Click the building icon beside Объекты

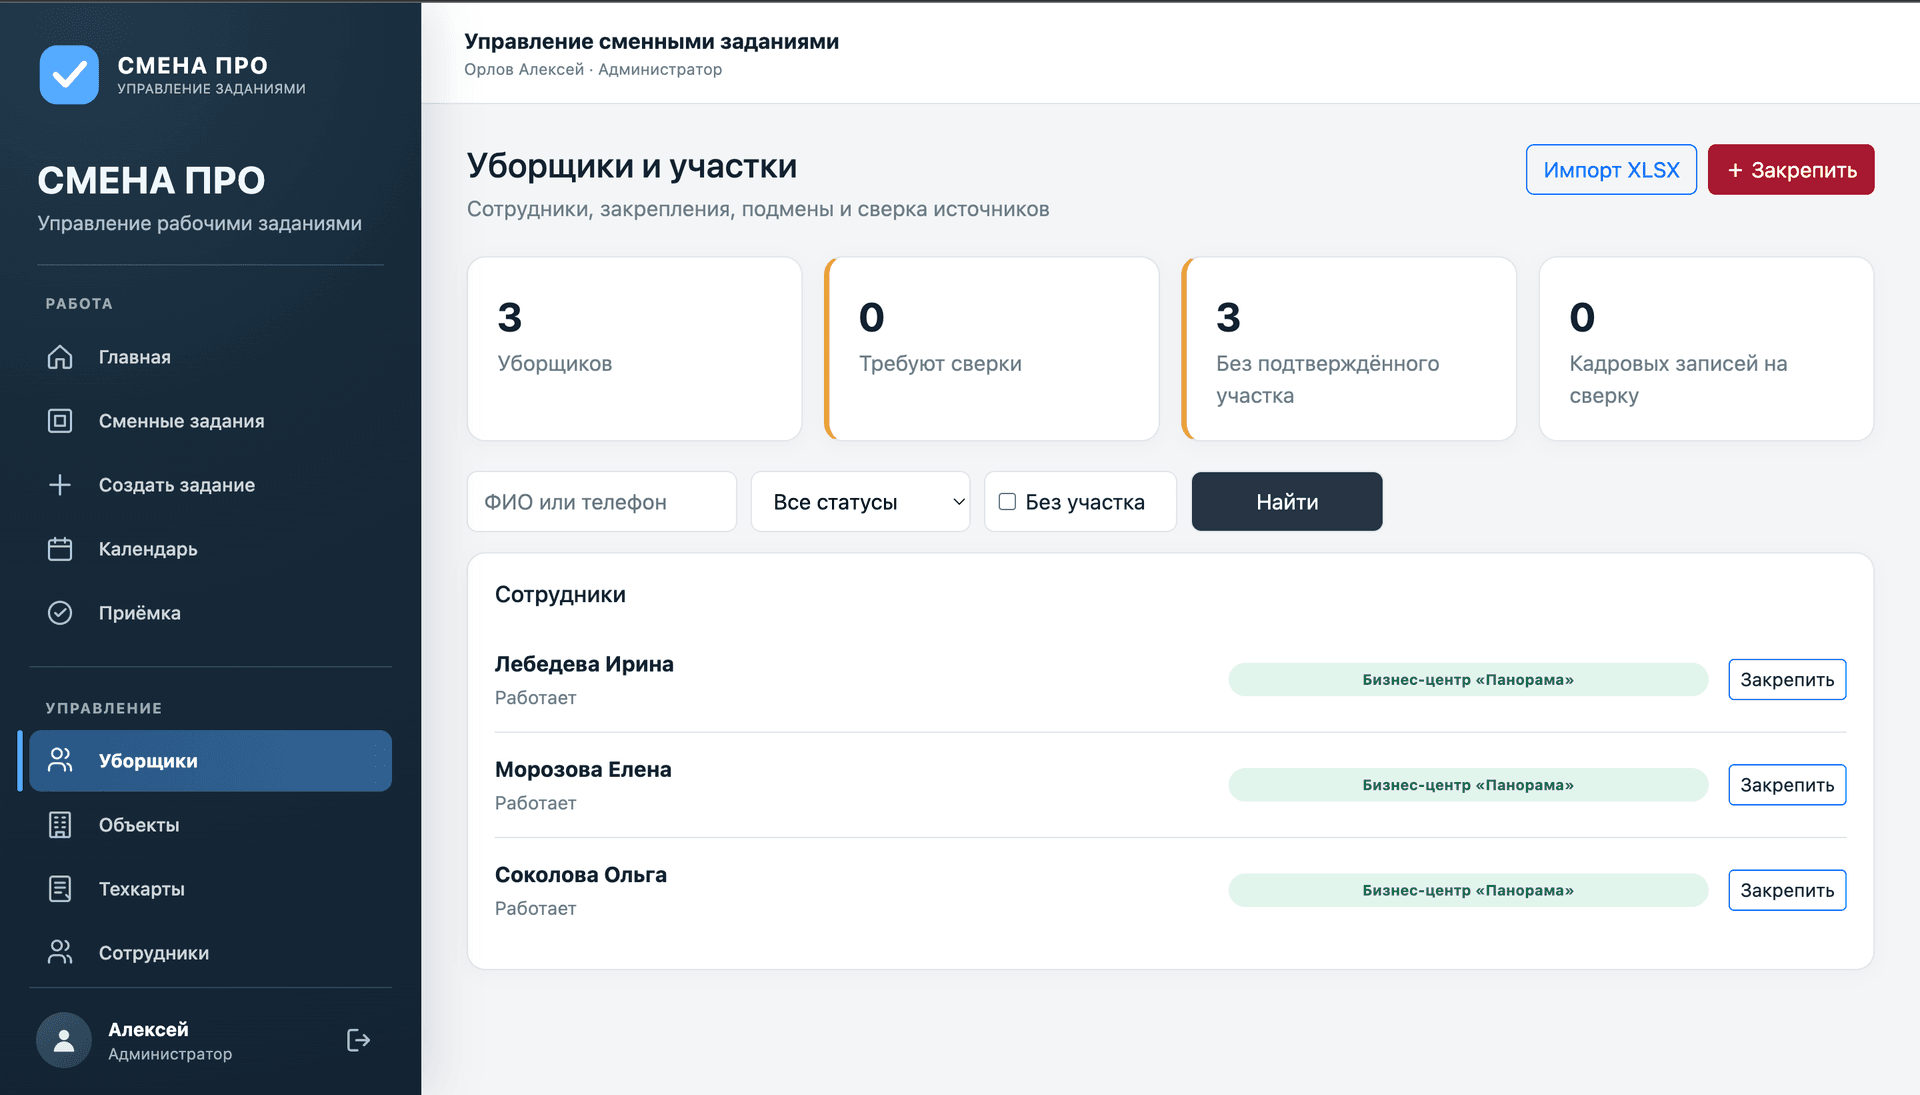[60, 825]
